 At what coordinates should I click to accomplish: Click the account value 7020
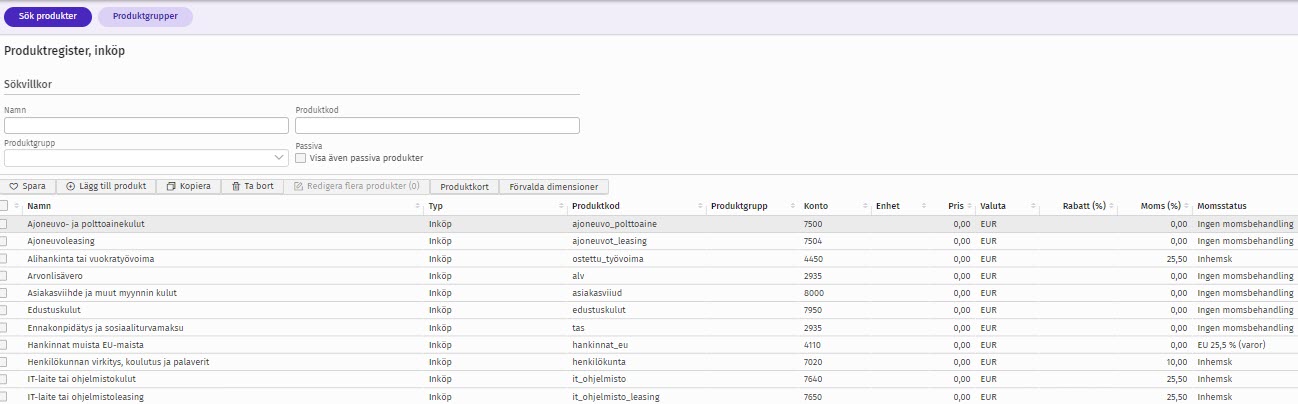(x=813, y=361)
